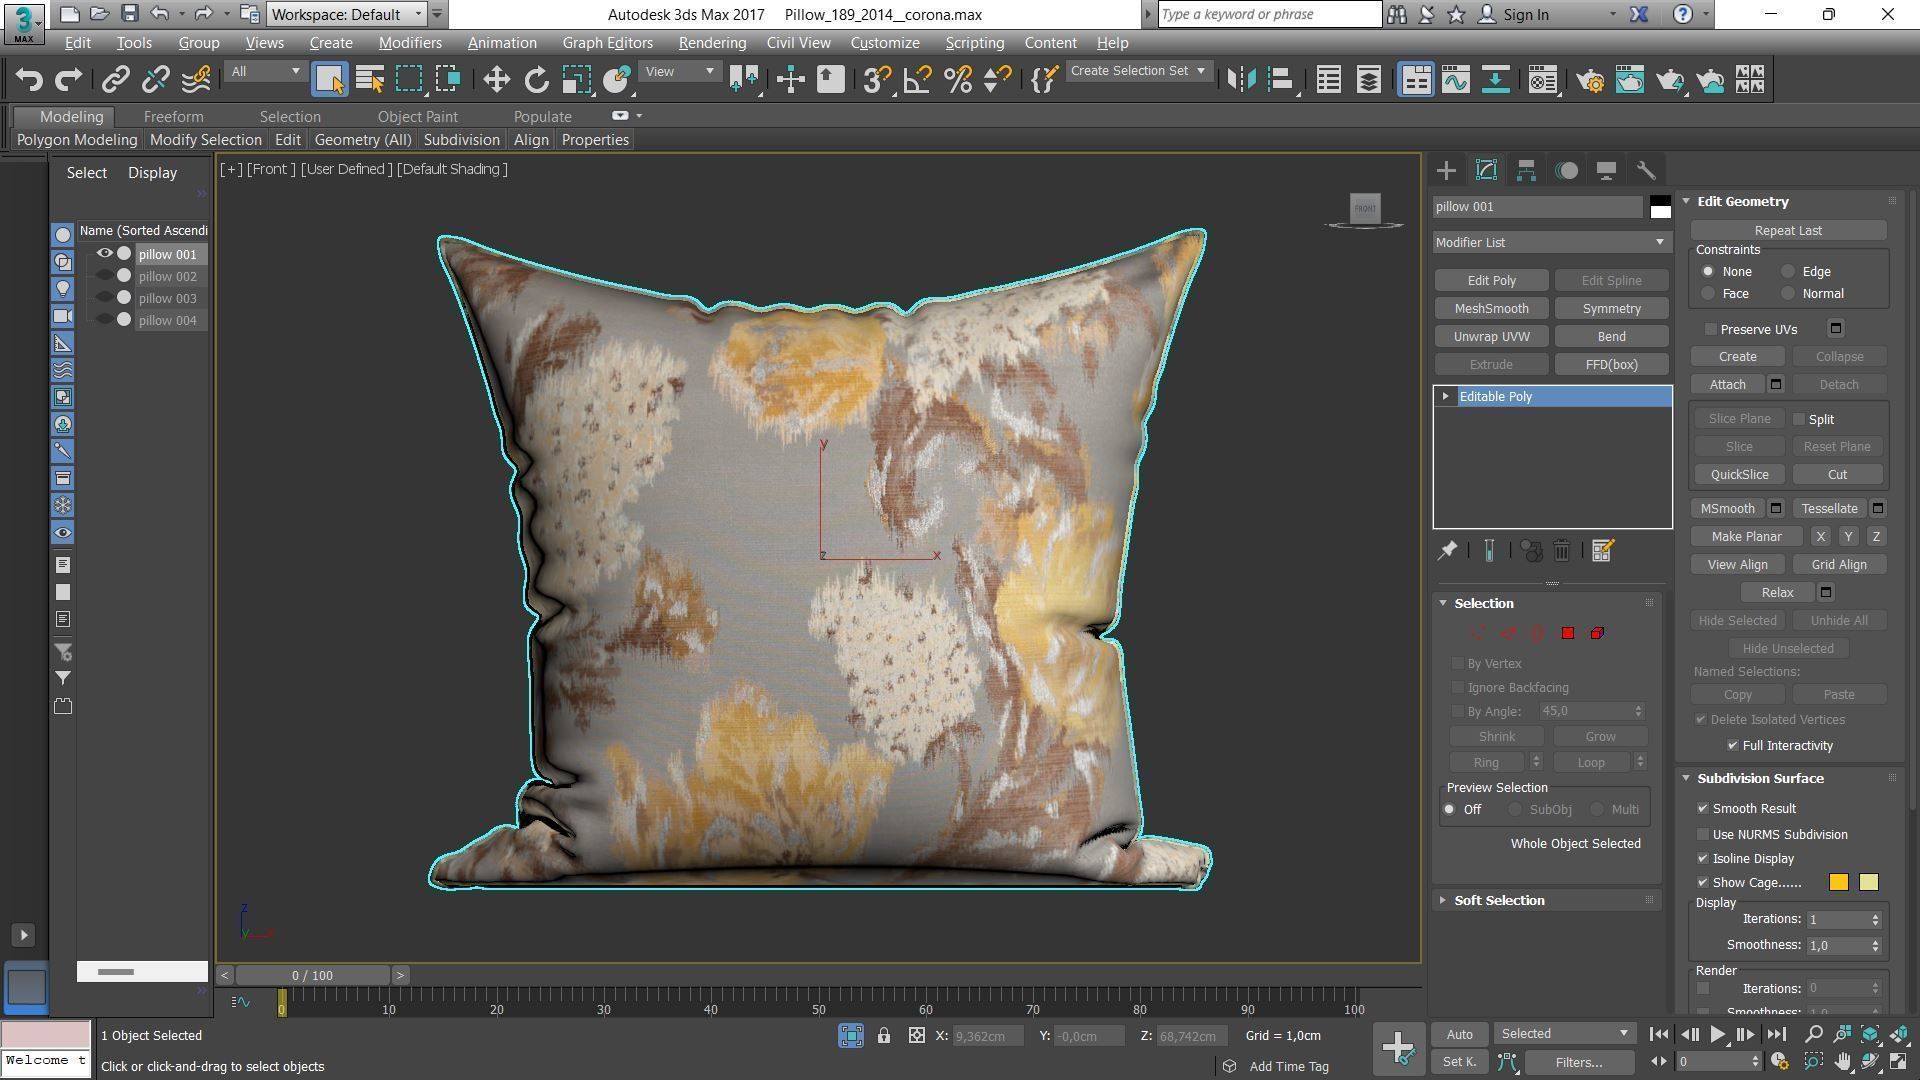1920x1080 pixels.
Task: Select Polygon sub-object level
Action: pos(1567,633)
